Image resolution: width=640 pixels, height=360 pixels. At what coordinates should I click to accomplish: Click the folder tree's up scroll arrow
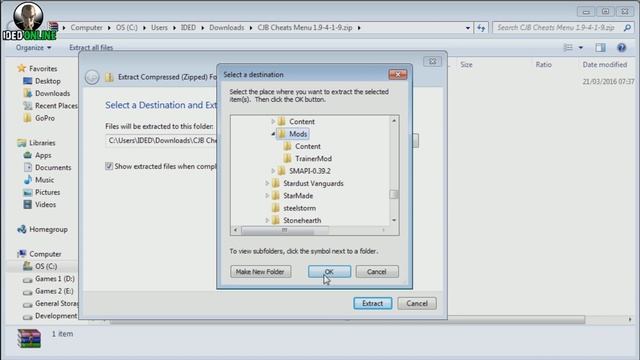[x=394, y=121]
